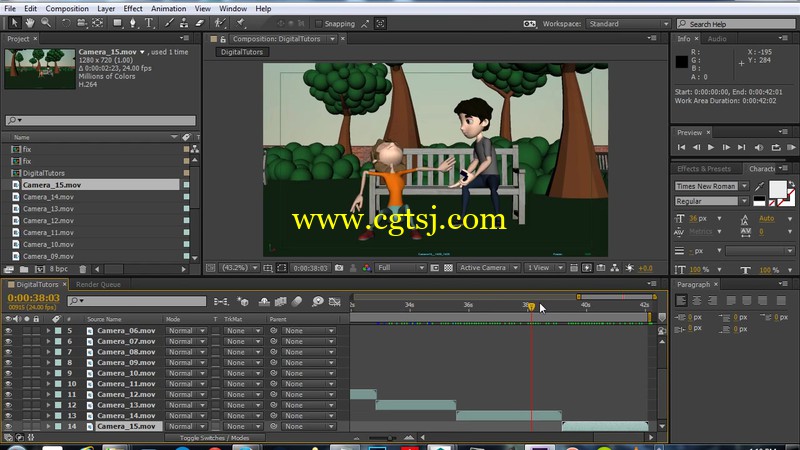The width and height of the screenshot is (800, 450).
Task: Enable motion blur icon in timeline header
Action: 297,302
